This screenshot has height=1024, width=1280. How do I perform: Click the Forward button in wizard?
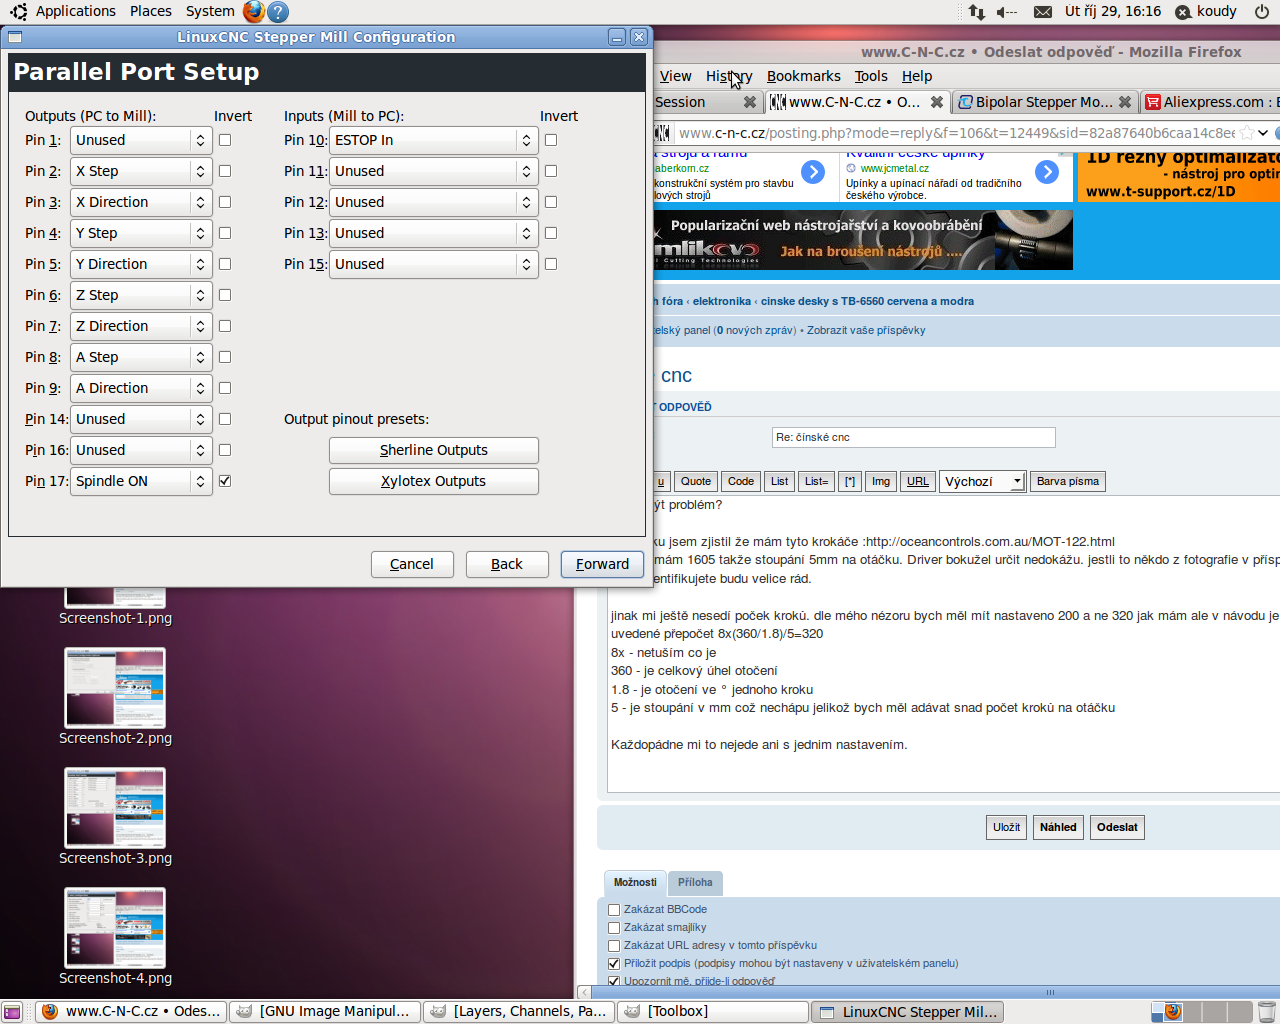[x=602, y=564]
